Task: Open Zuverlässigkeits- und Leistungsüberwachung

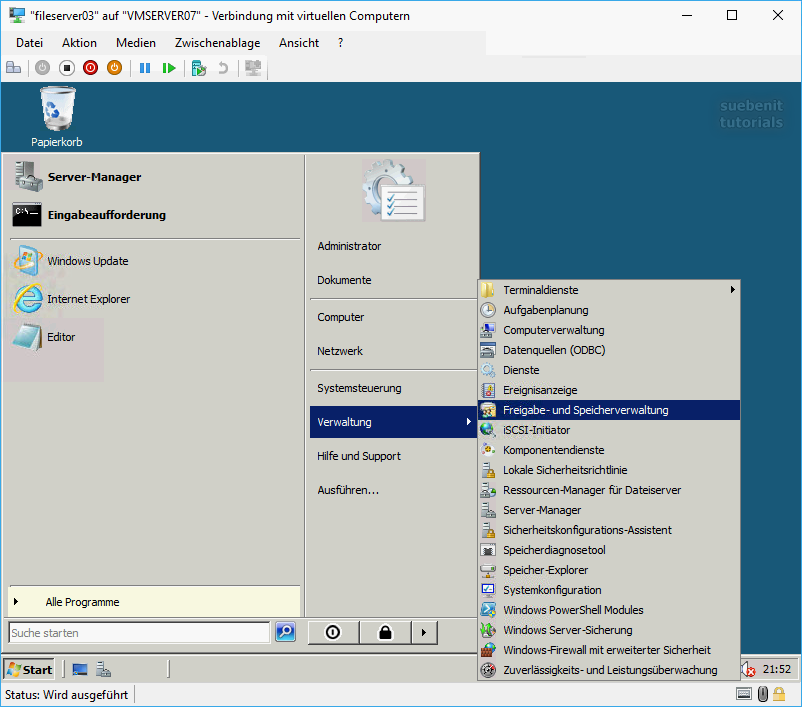Action: click(609, 670)
